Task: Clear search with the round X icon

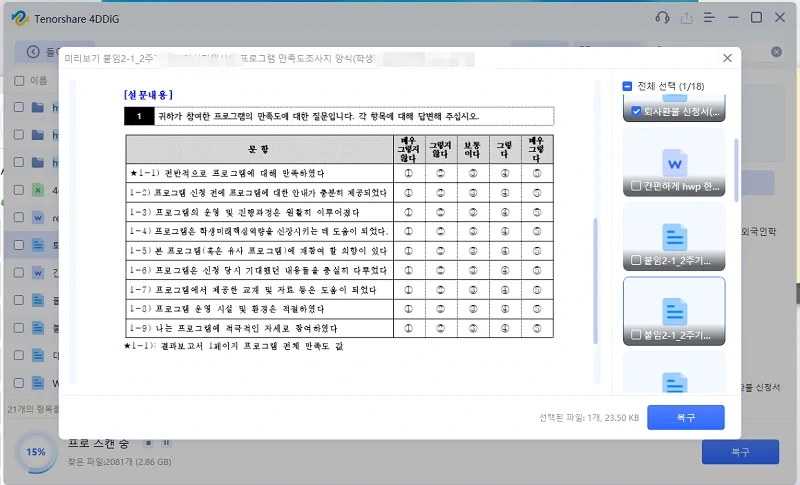Action: tap(777, 52)
